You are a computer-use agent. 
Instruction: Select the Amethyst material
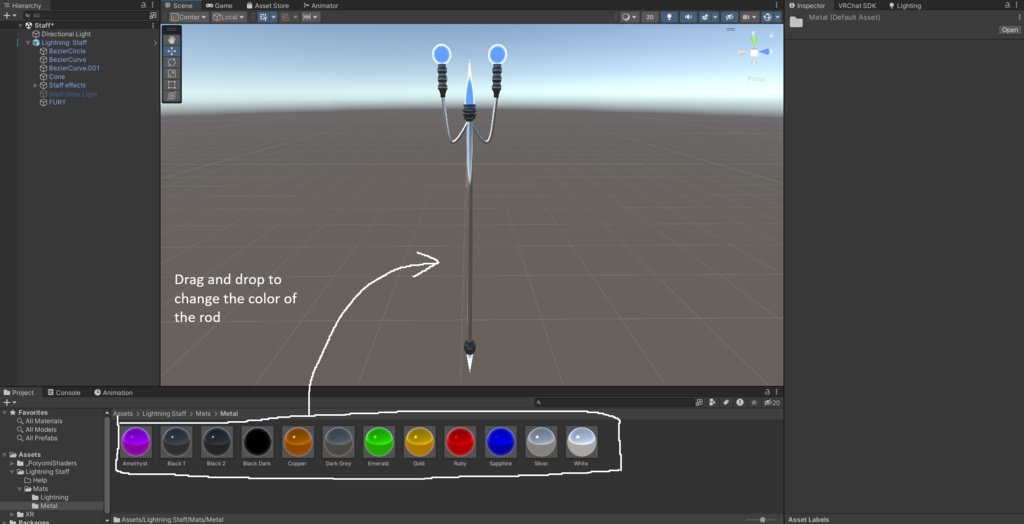click(136, 446)
